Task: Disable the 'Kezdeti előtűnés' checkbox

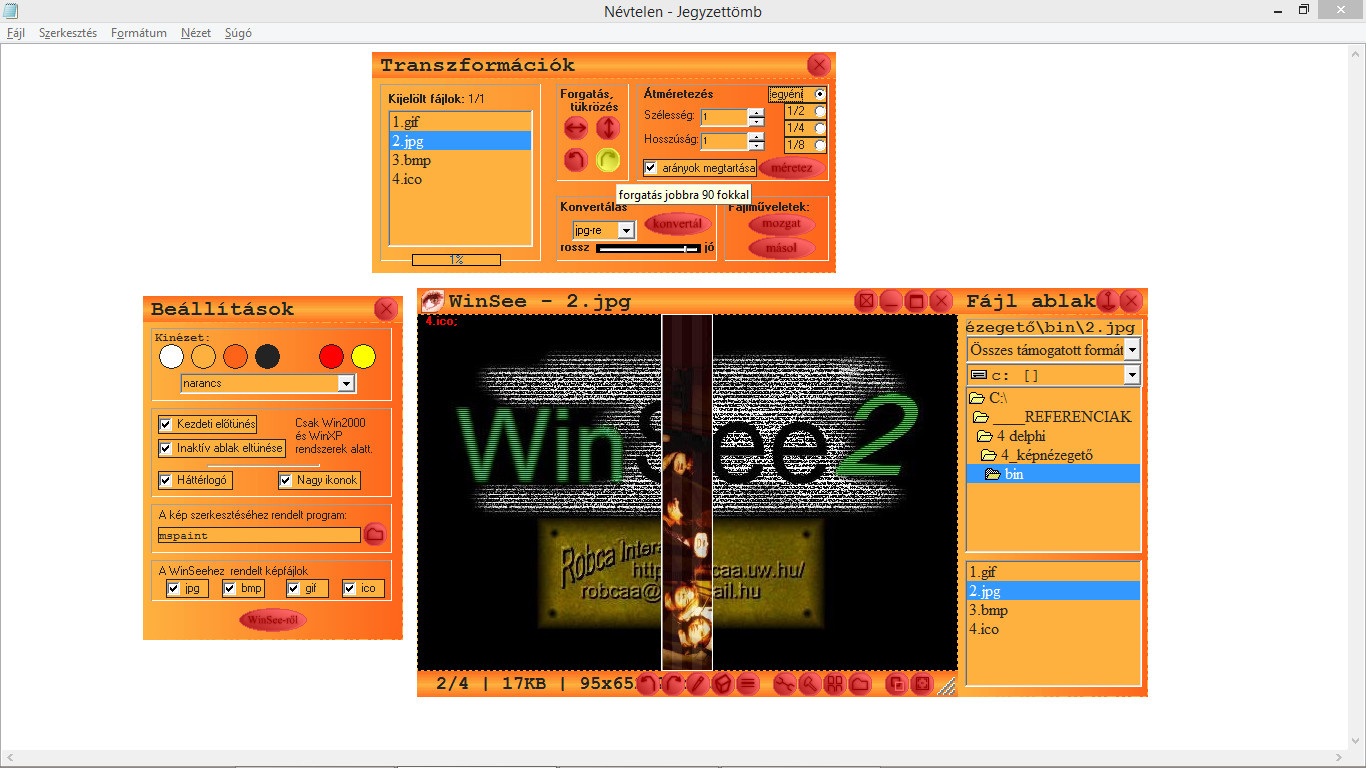Action: coord(166,424)
